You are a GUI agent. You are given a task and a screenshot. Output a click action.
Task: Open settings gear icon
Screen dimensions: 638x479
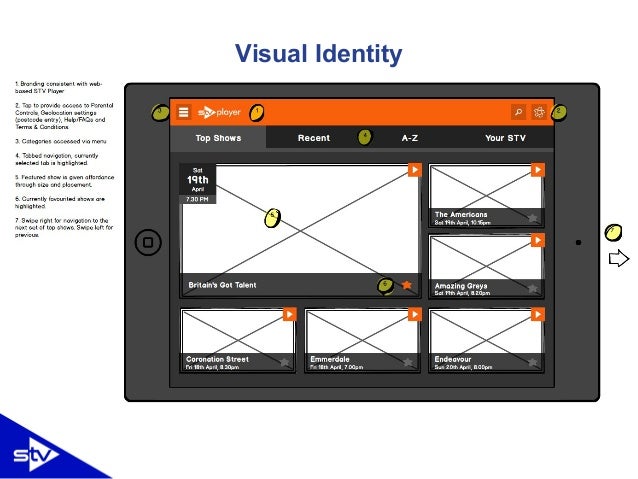pos(539,112)
